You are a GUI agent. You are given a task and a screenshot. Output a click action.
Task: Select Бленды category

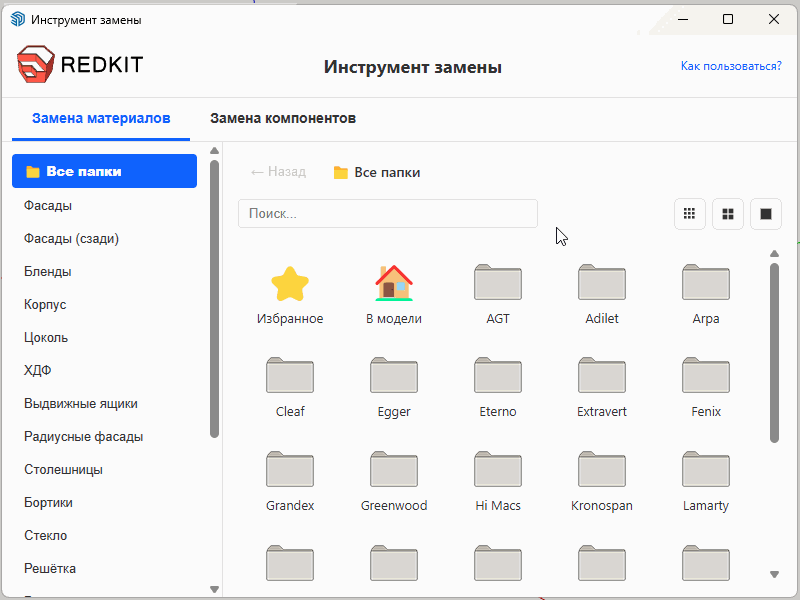105,271
